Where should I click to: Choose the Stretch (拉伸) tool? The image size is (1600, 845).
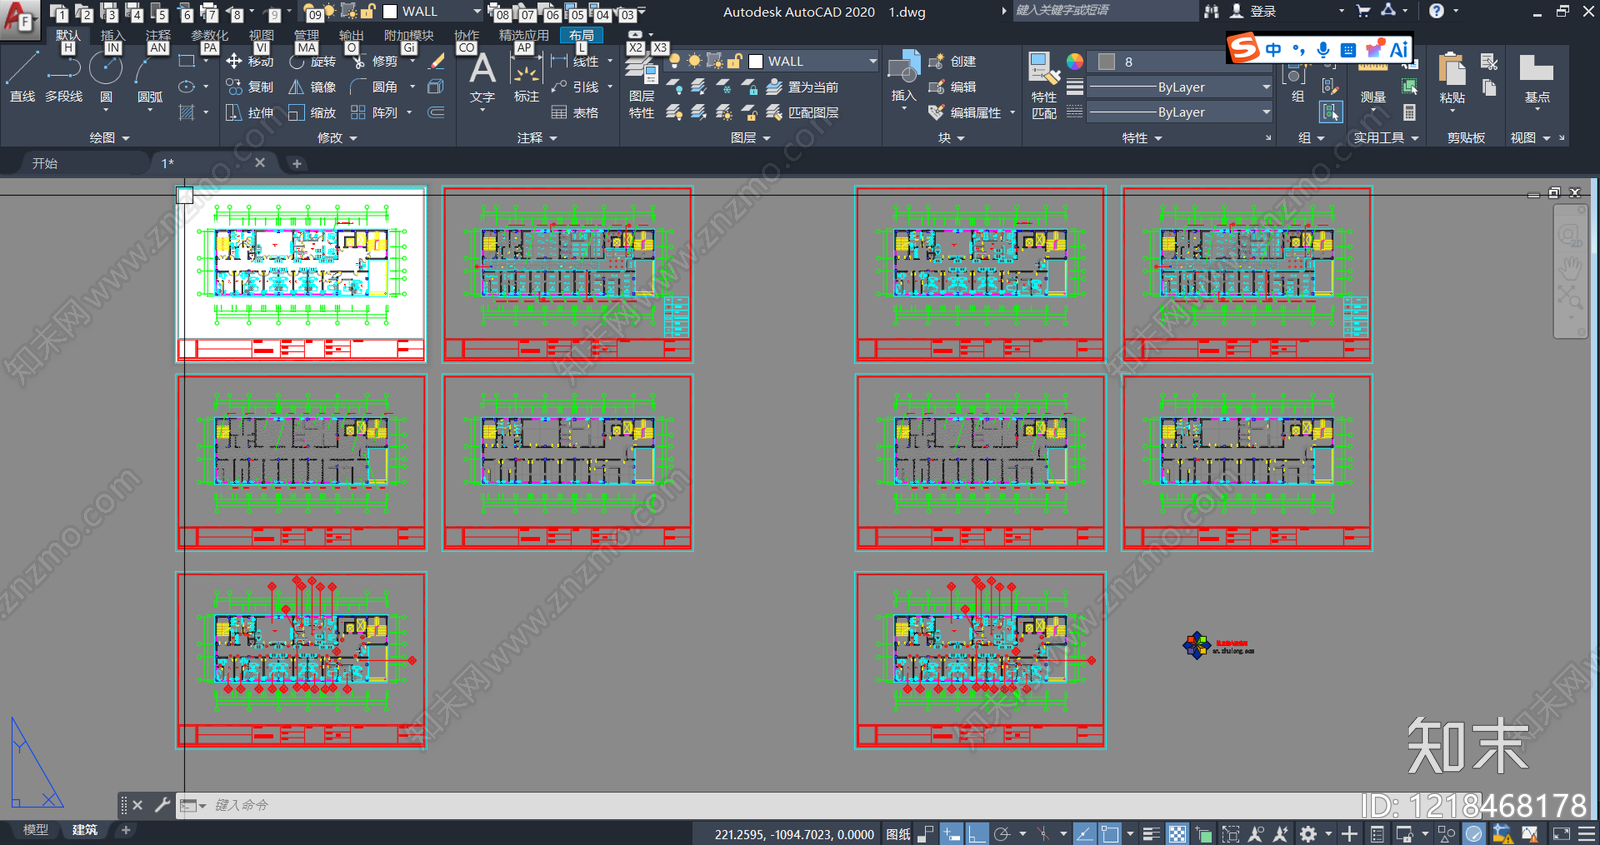(250, 113)
